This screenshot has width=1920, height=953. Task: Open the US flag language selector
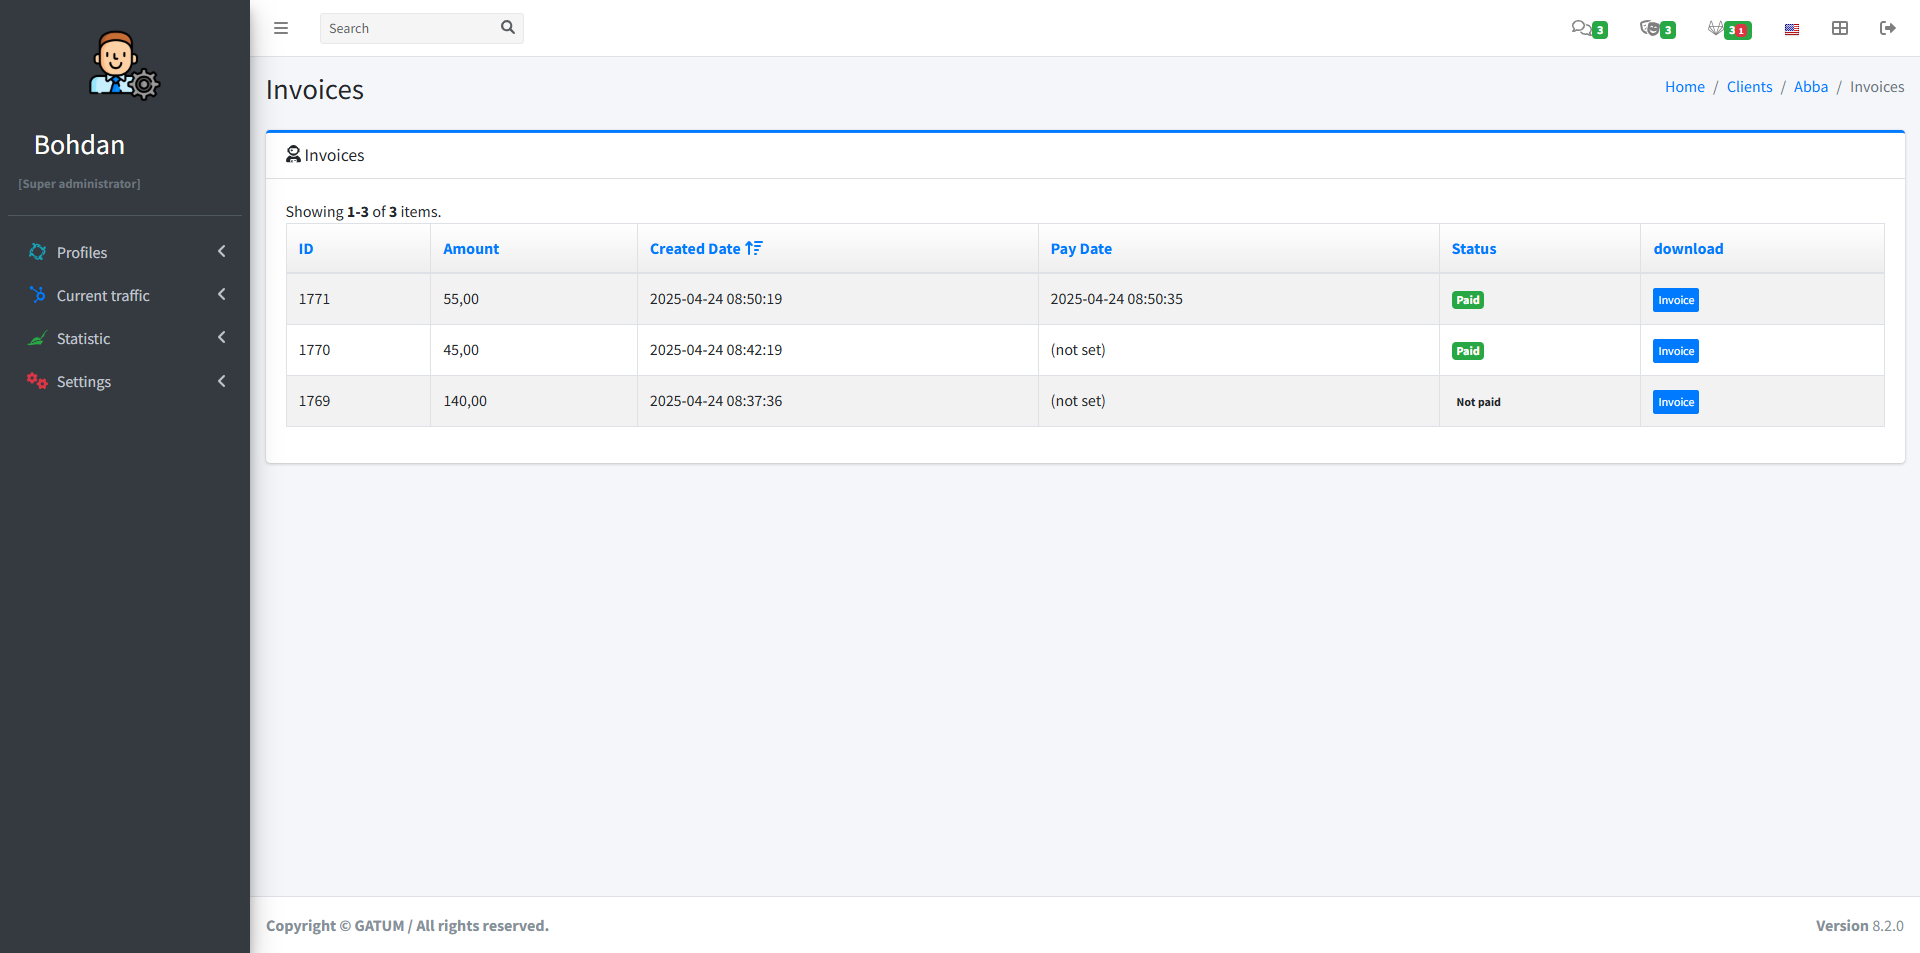pyautogui.click(x=1791, y=28)
